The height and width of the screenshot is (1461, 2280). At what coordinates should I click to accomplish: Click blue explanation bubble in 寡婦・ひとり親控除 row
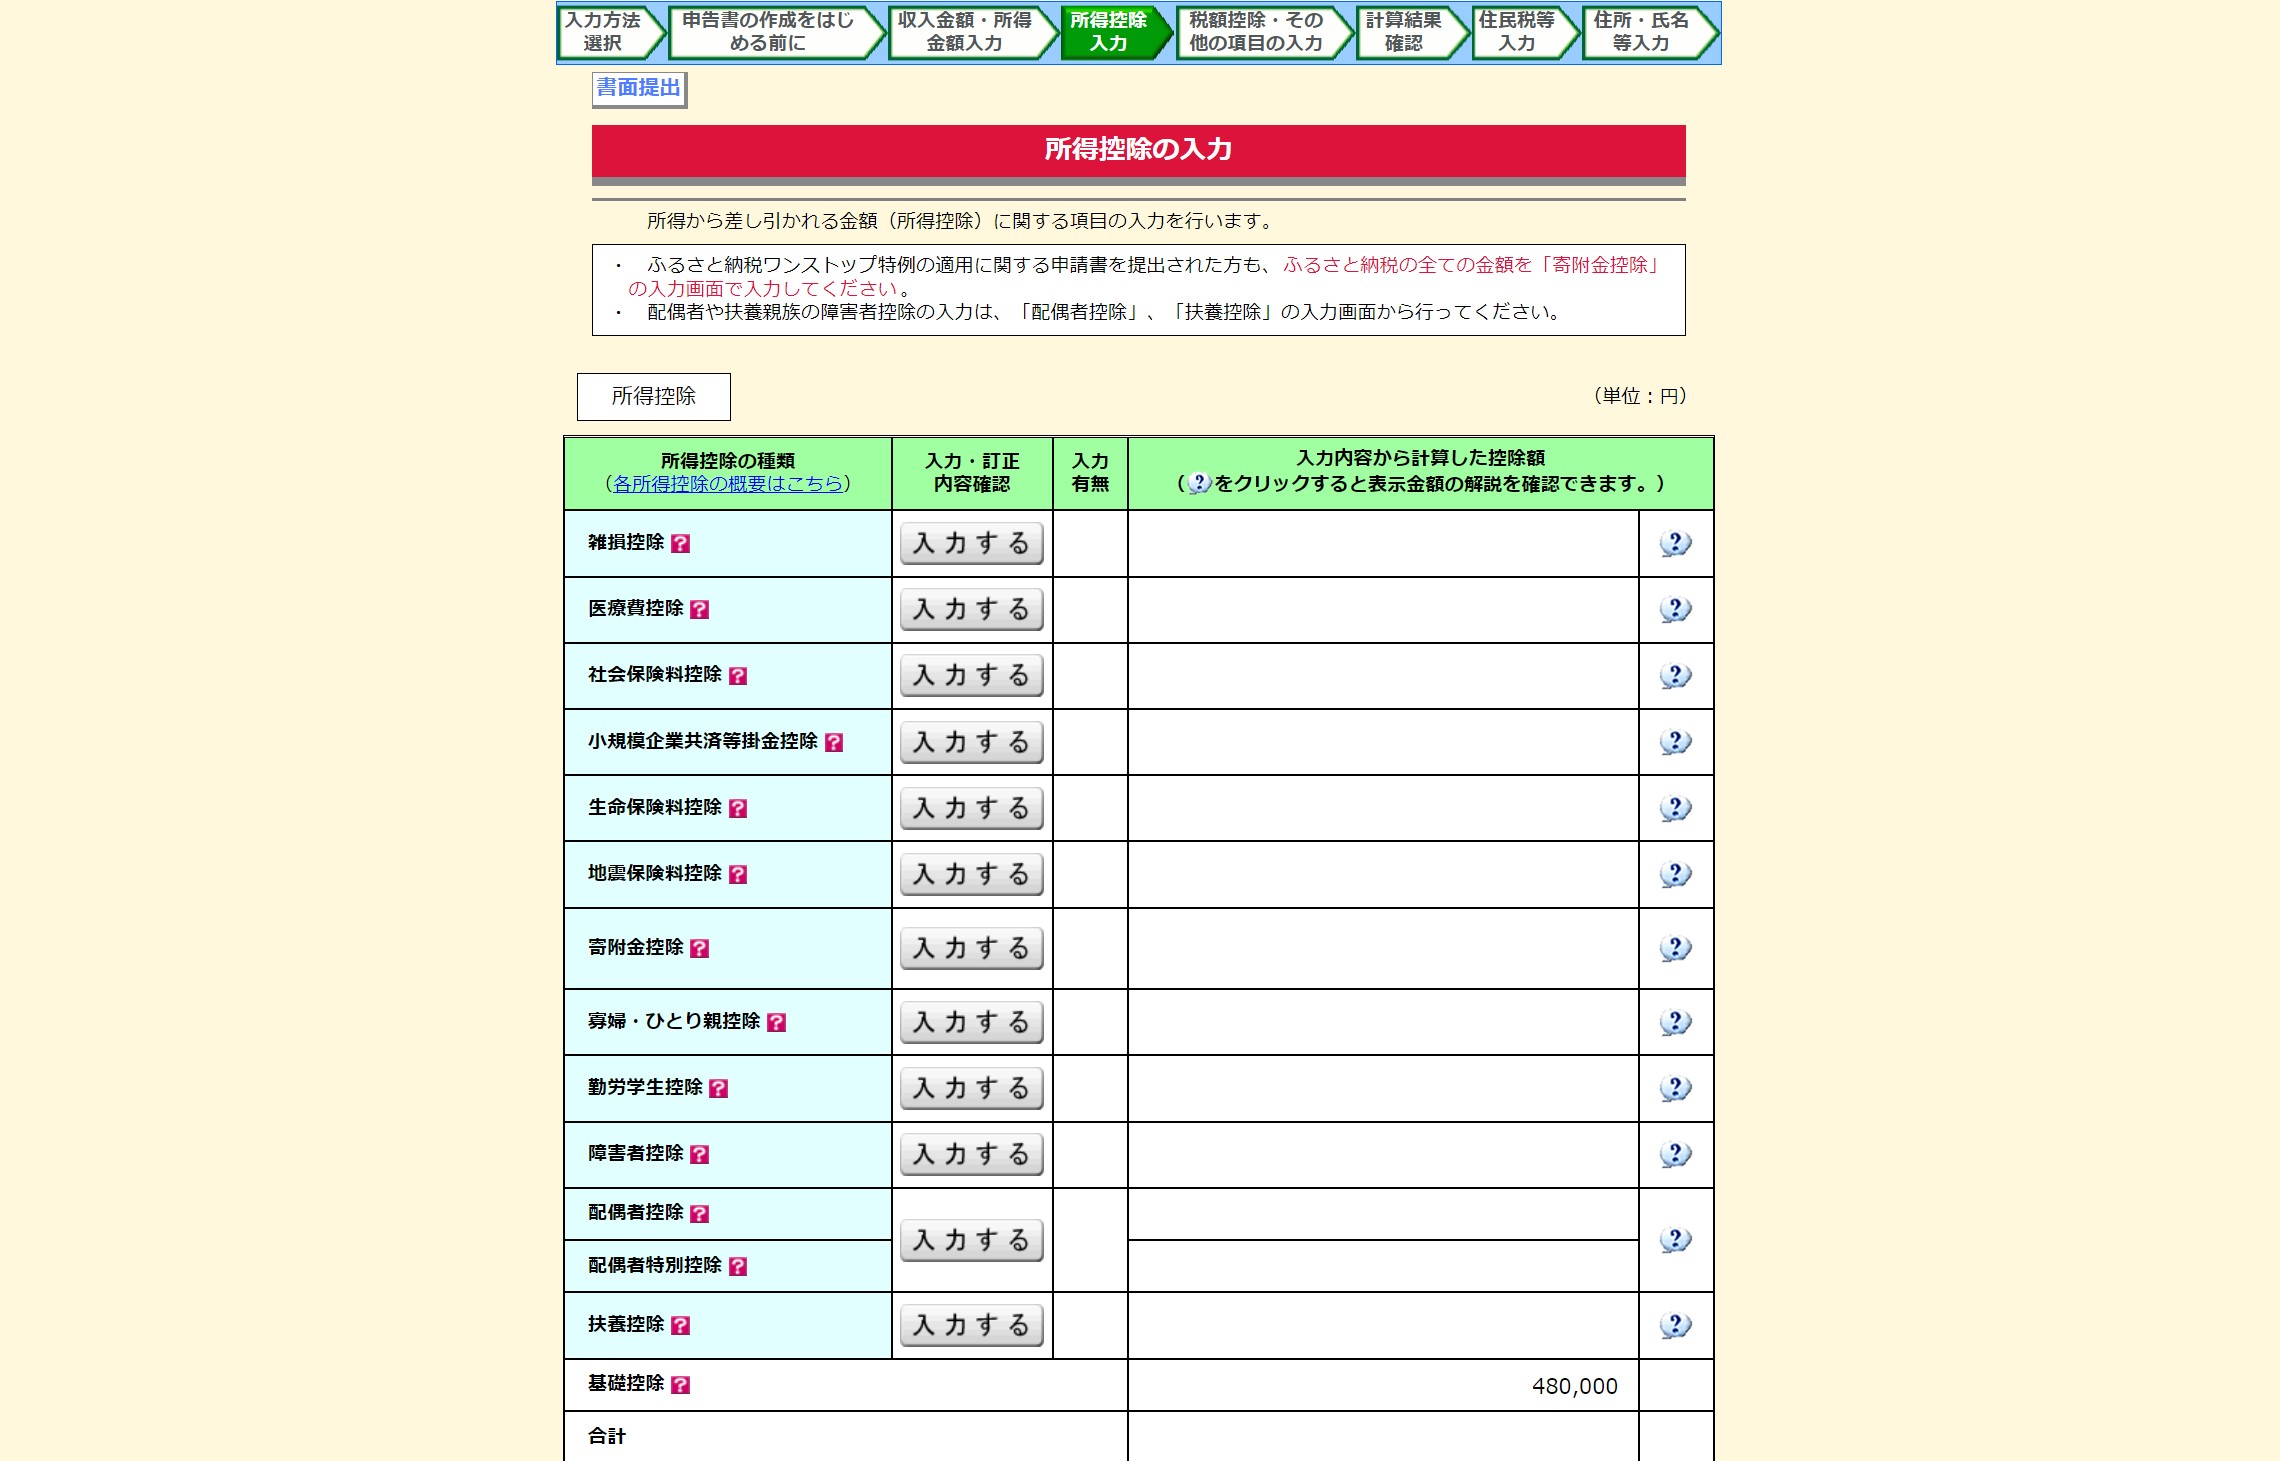tap(1675, 1022)
